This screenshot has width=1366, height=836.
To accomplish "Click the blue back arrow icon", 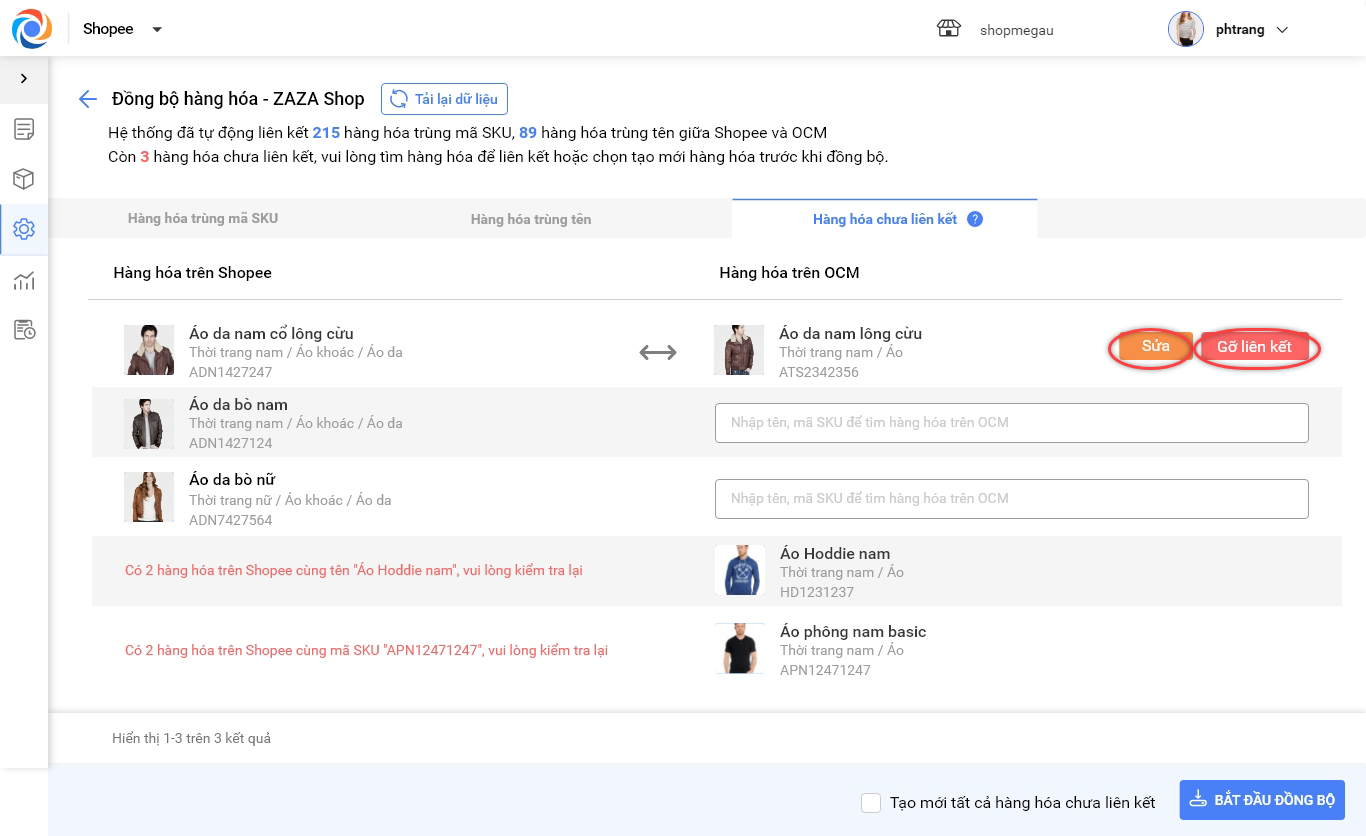I will pos(88,99).
